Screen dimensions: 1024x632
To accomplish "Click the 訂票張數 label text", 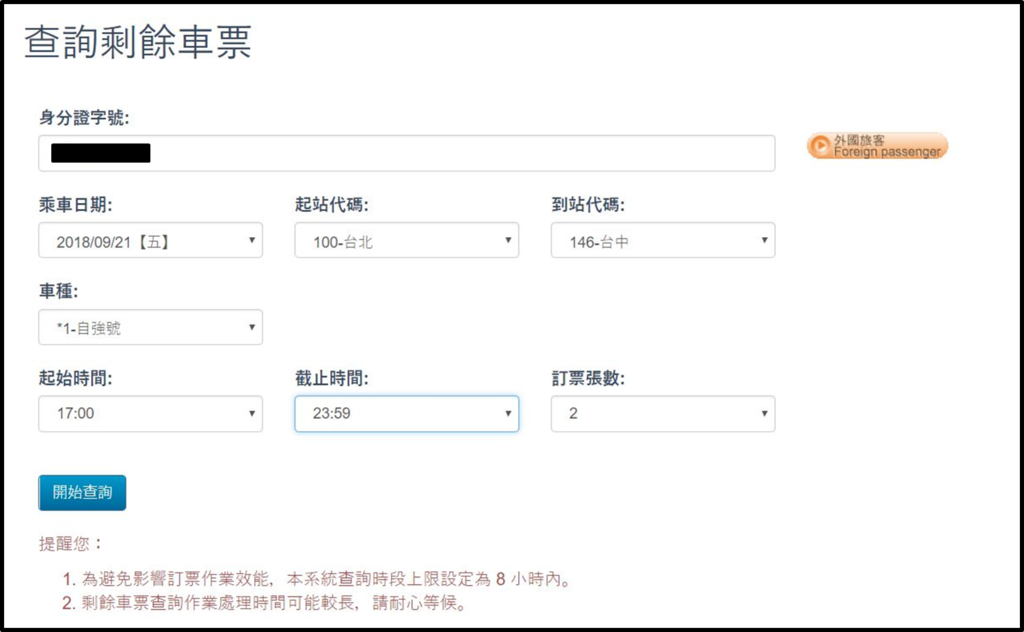I will point(588,378).
